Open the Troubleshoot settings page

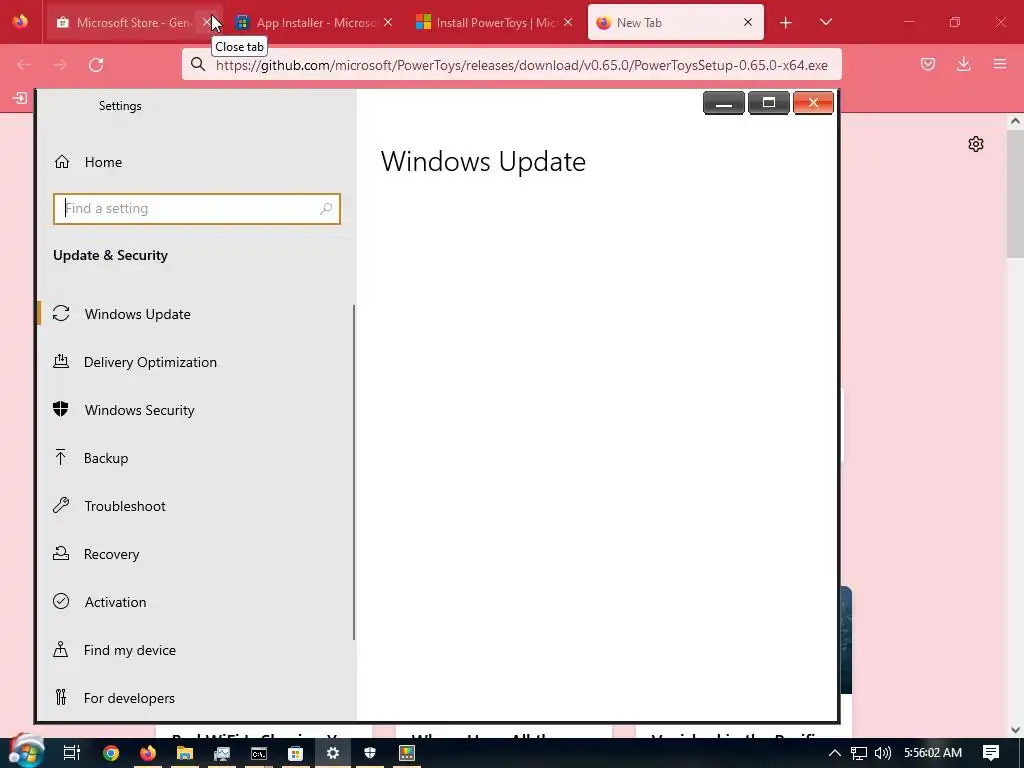point(196,506)
